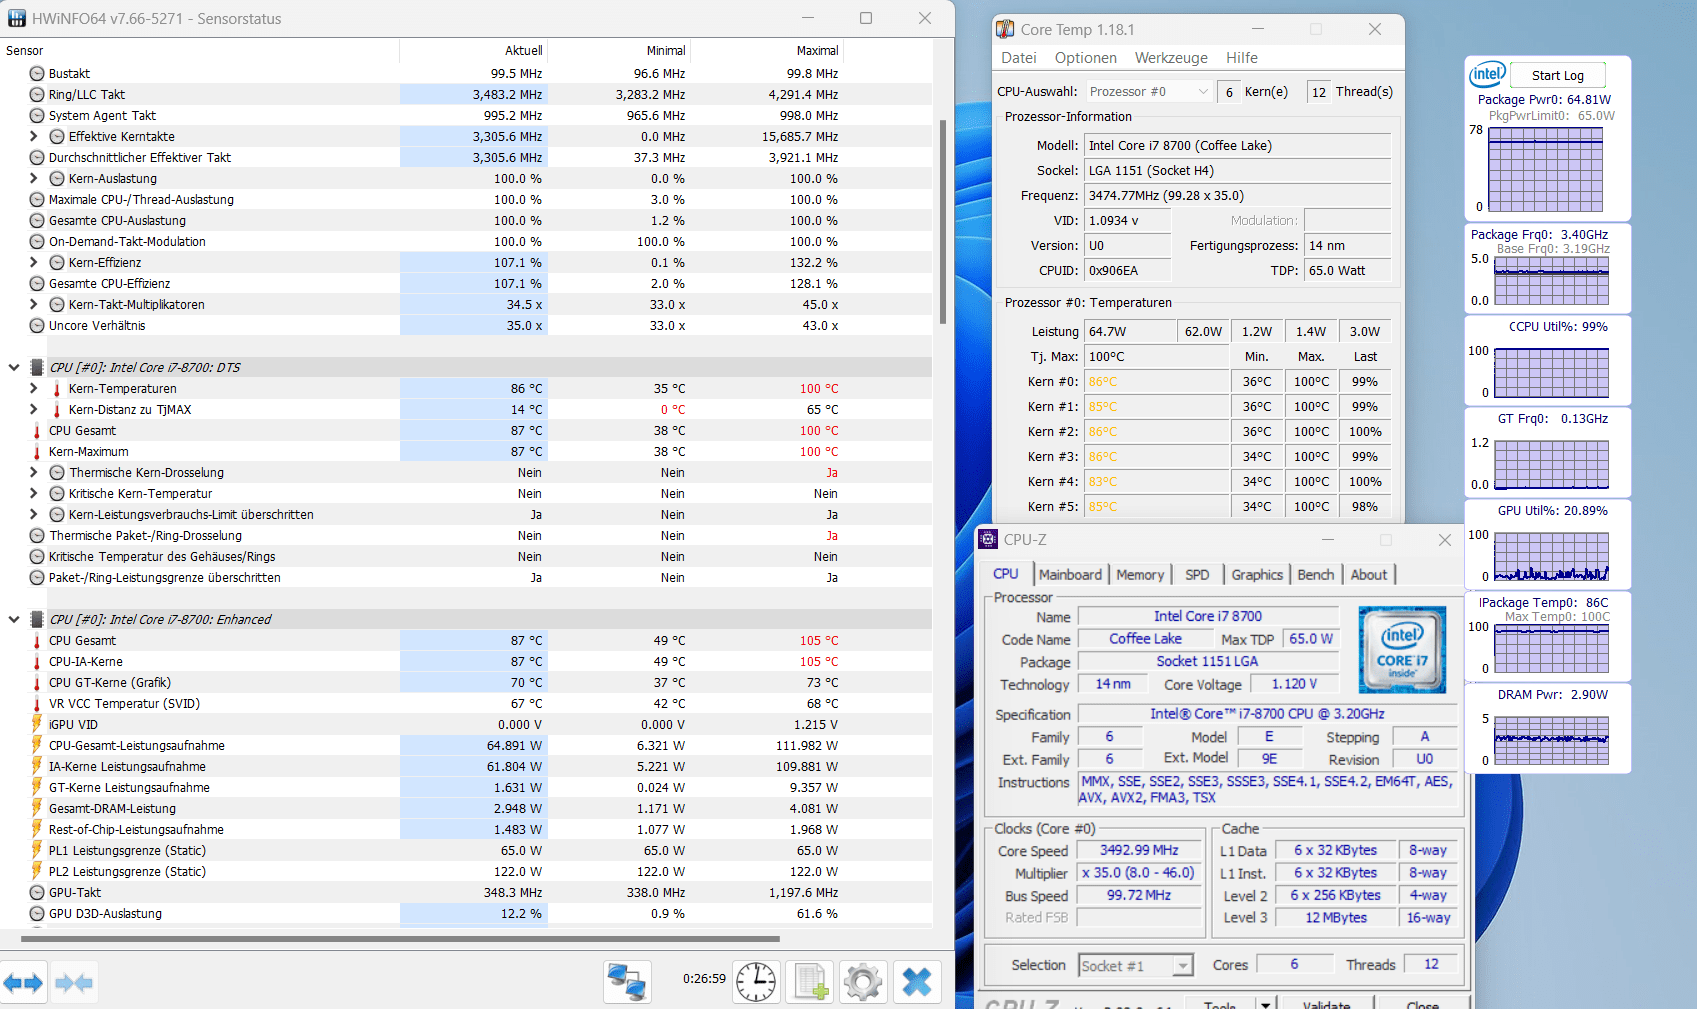This screenshot has height=1009, width=1697.
Task: Expand the Kern-Takt-Multiplikatoren row
Action: pyautogui.click(x=33, y=304)
